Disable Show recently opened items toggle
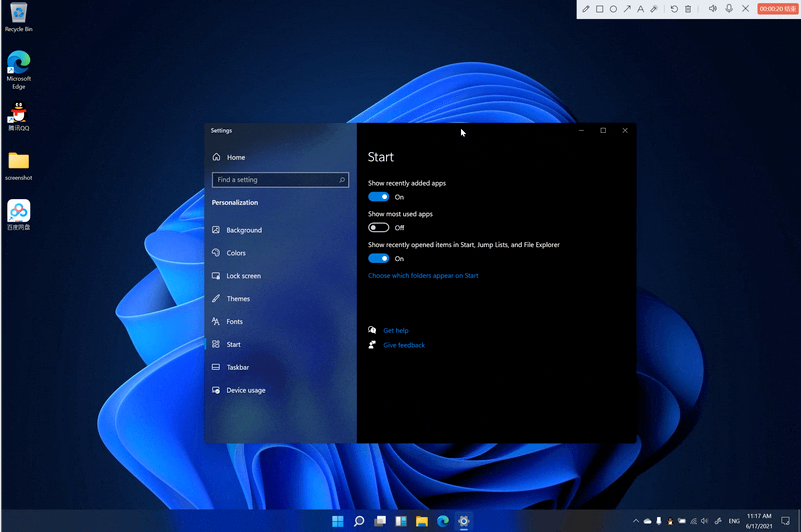This screenshot has height=532, width=801. click(378, 259)
